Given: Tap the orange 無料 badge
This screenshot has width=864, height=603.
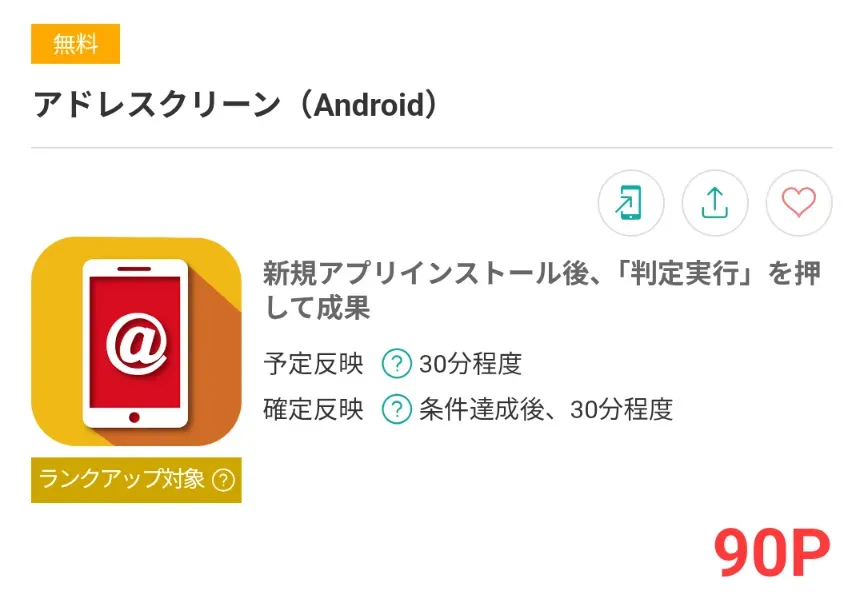Looking at the screenshot, I should tap(75, 44).
